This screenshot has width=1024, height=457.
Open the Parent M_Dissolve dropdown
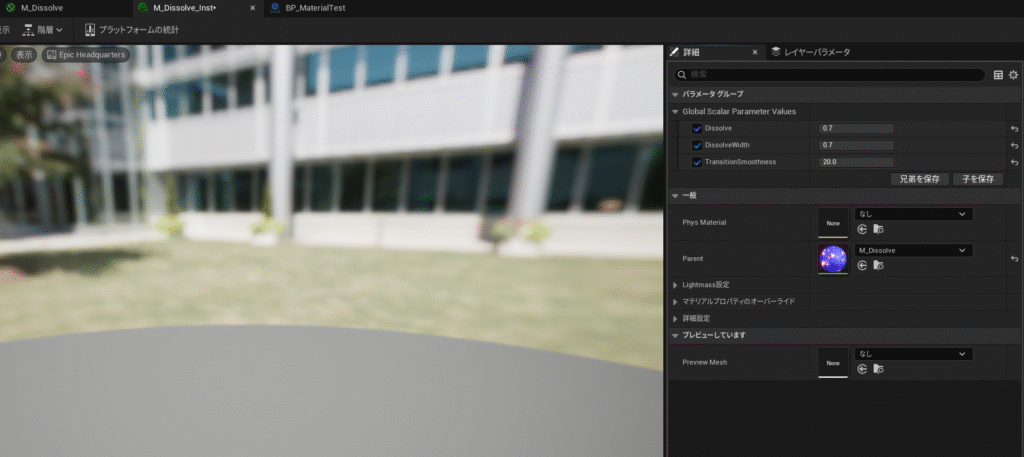[x=914, y=251]
